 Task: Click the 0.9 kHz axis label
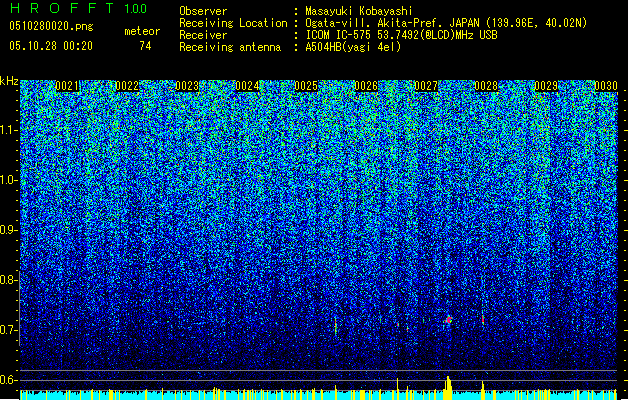coord(8,230)
